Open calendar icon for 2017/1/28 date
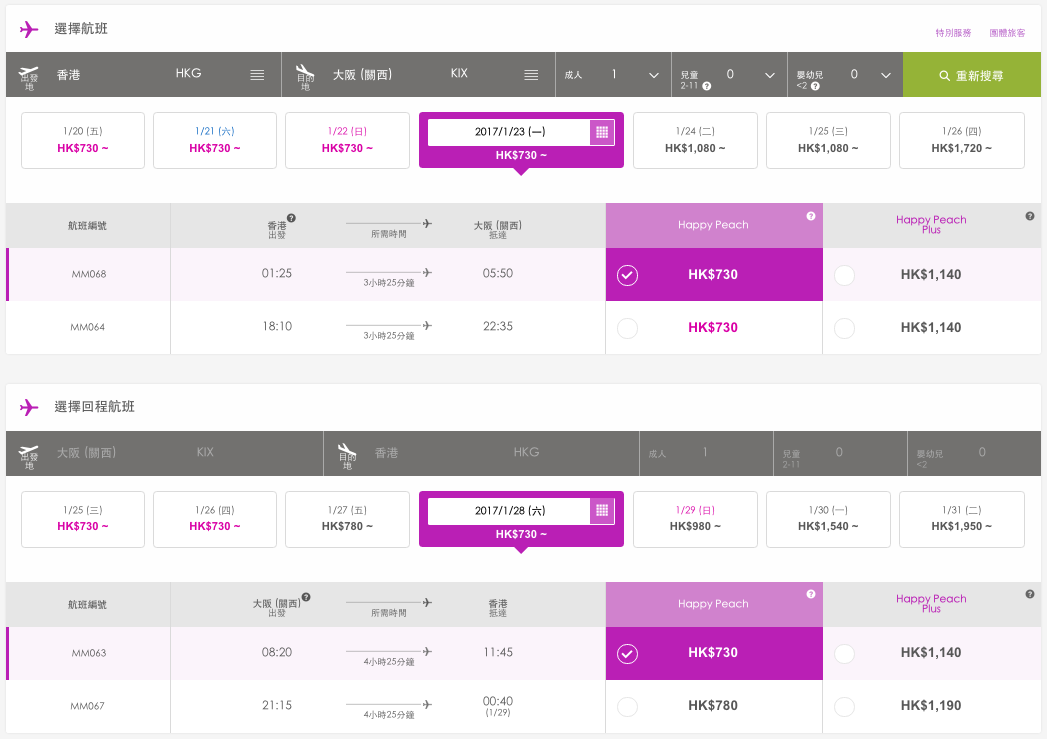 602,511
